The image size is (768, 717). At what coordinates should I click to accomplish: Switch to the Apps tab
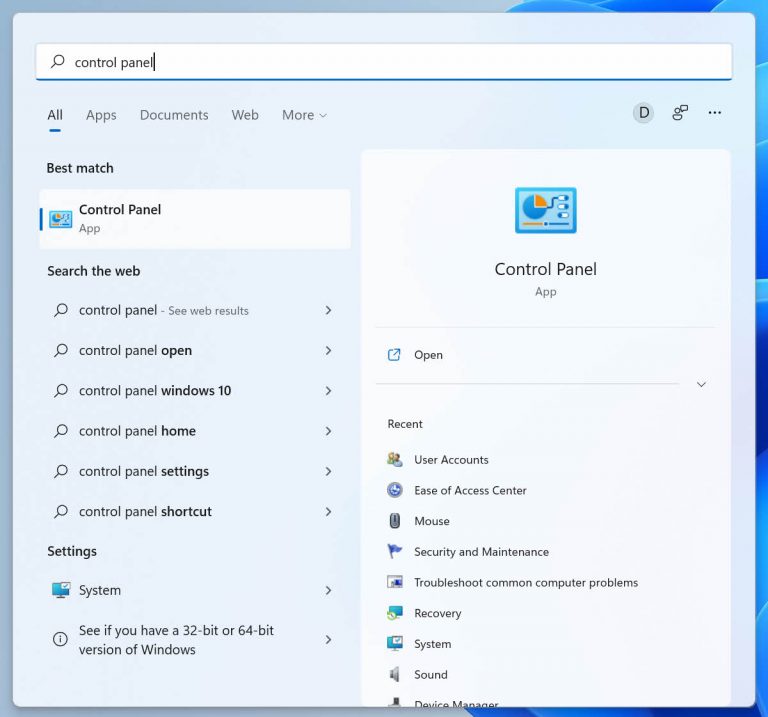(x=101, y=115)
